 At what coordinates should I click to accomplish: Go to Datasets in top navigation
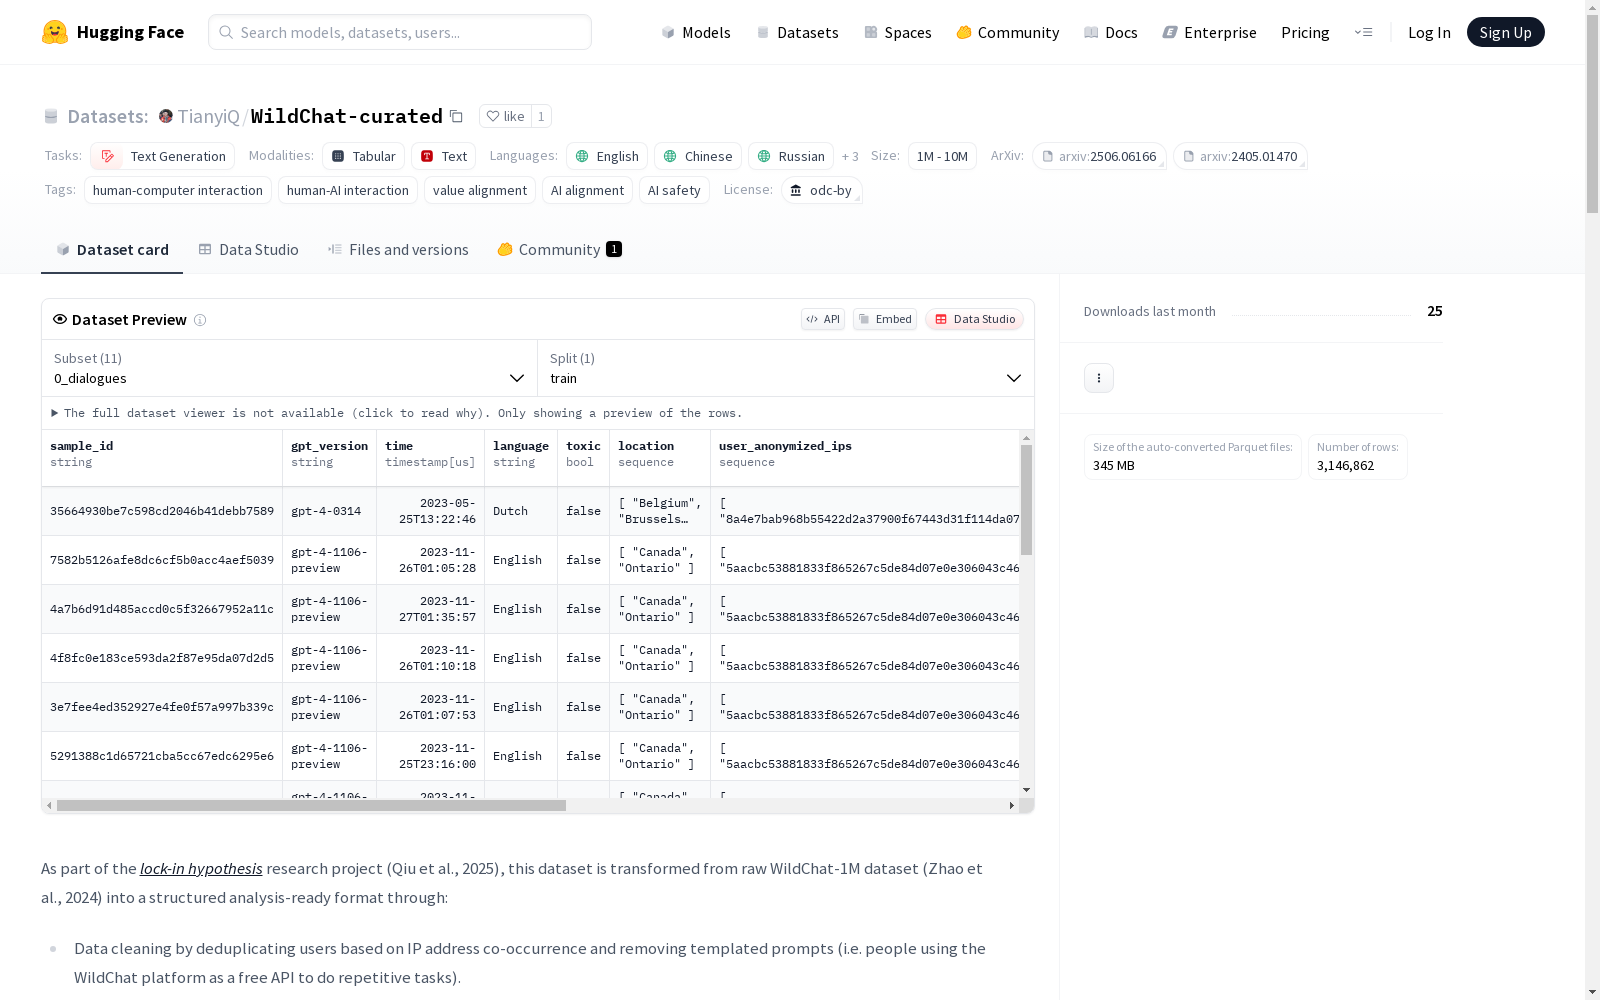tap(797, 32)
